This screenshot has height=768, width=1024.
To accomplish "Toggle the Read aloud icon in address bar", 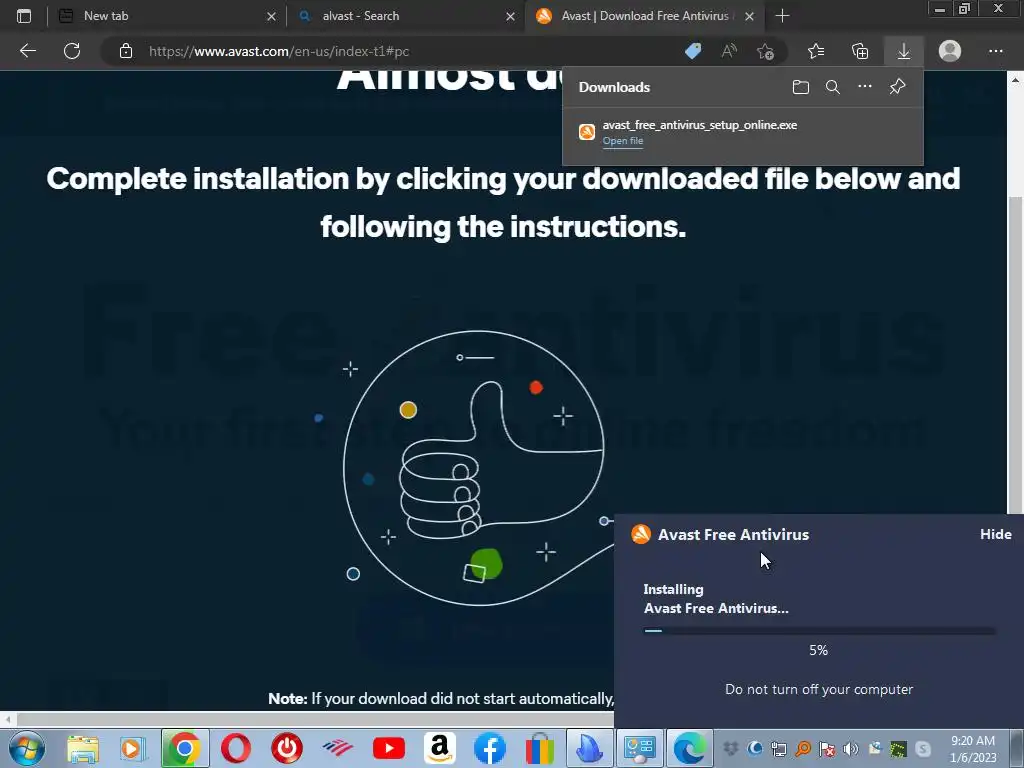I will pos(729,51).
